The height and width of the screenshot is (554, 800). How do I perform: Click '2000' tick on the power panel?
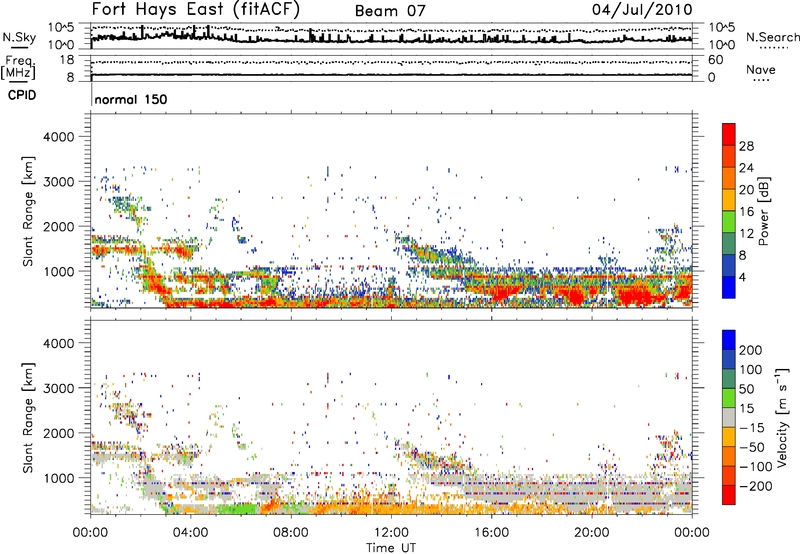tap(58, 226)
